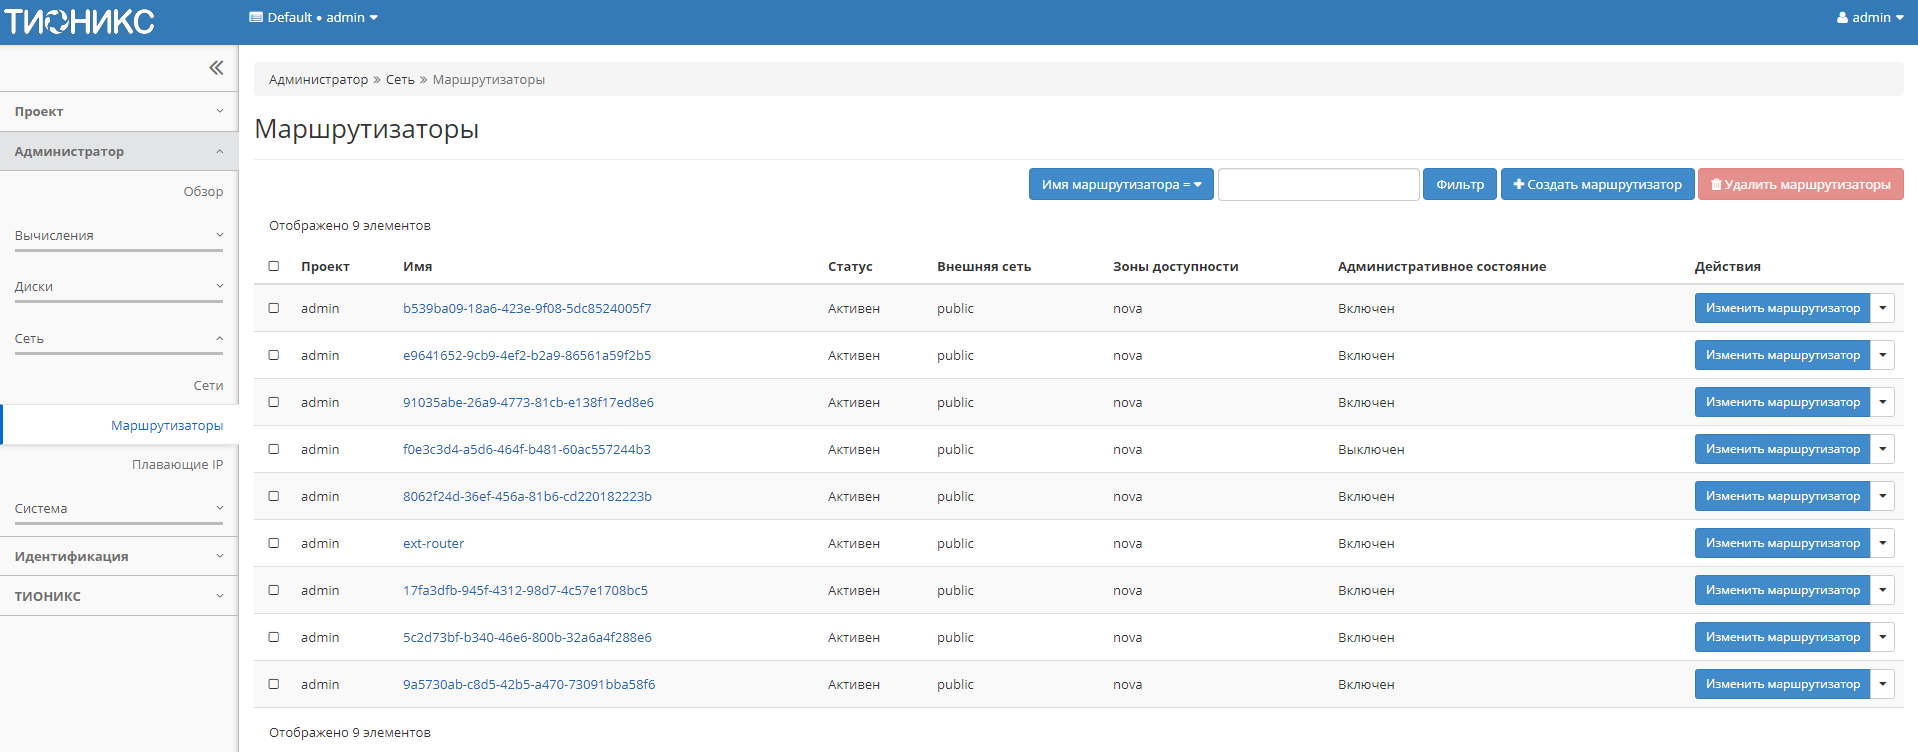Open ext-router details link
Image resolution: width=1918 pixels, height=752 pixels.
pyautogui.click(x=433, y=543)
